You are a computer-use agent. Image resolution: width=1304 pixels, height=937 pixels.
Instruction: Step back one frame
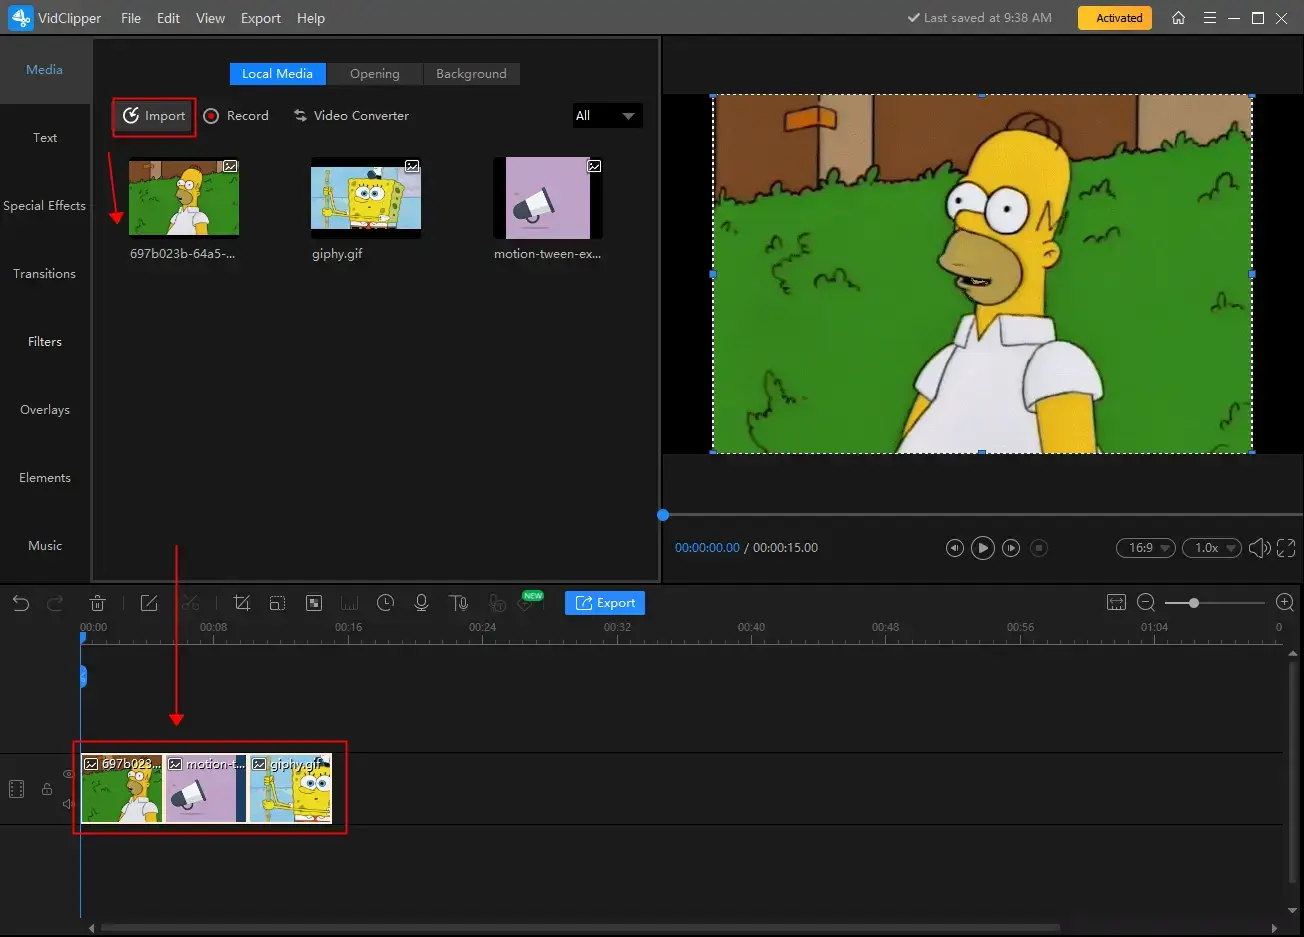955,548
